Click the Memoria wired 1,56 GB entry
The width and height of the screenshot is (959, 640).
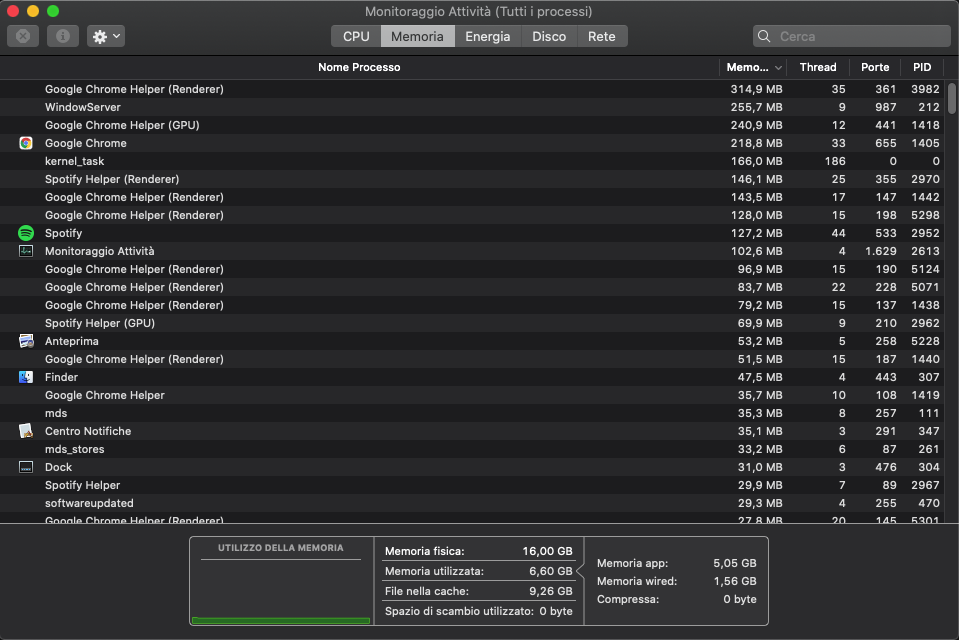click(x=676, y=581)
